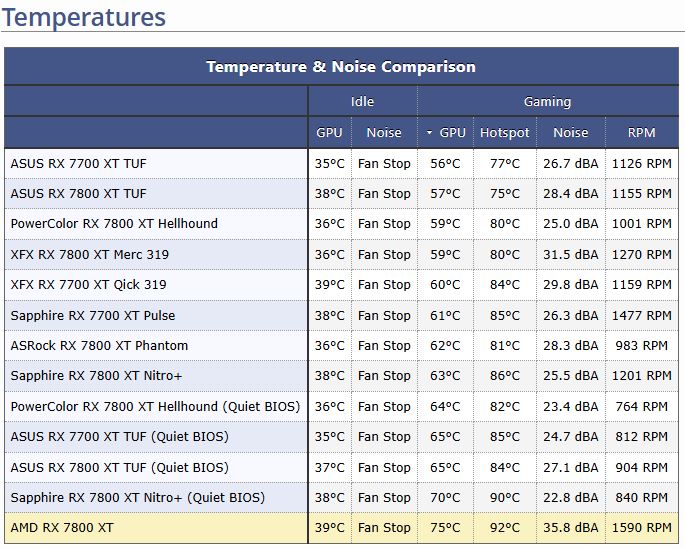
Task: Click the 24.7 dBA noise value
Action: 571,437
